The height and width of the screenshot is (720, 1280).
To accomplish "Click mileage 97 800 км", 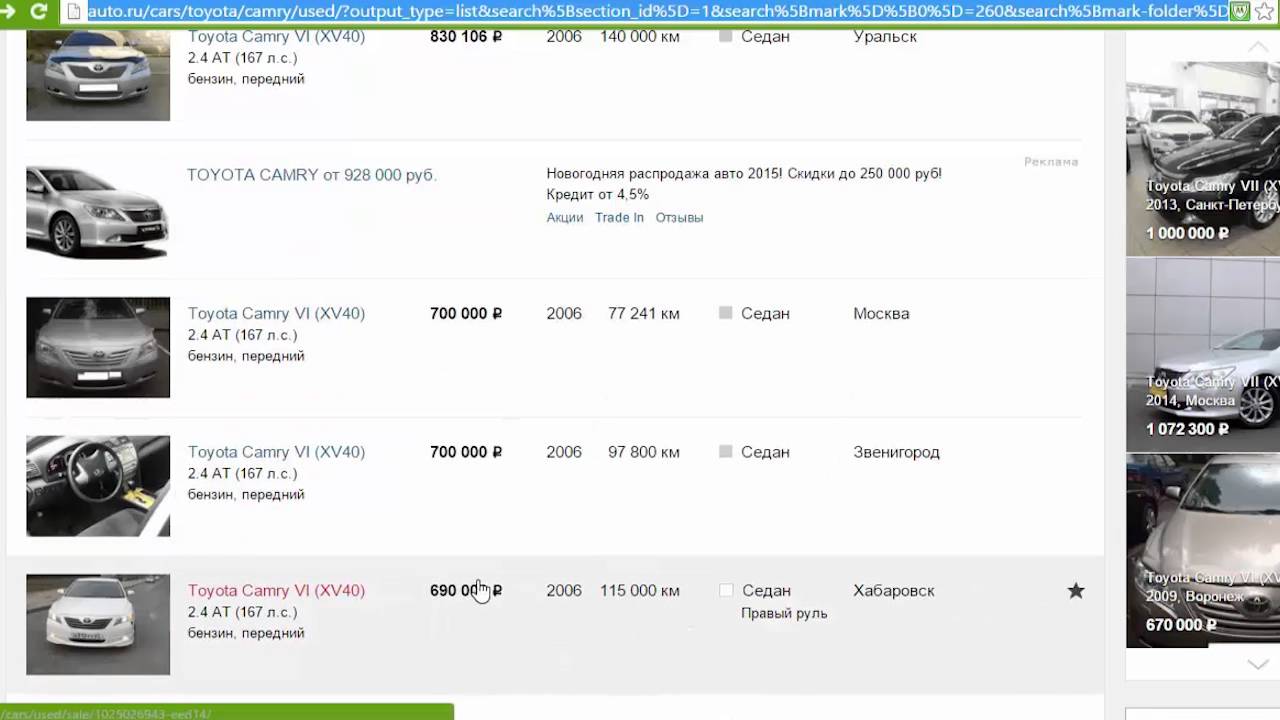I will pos(644,452).
